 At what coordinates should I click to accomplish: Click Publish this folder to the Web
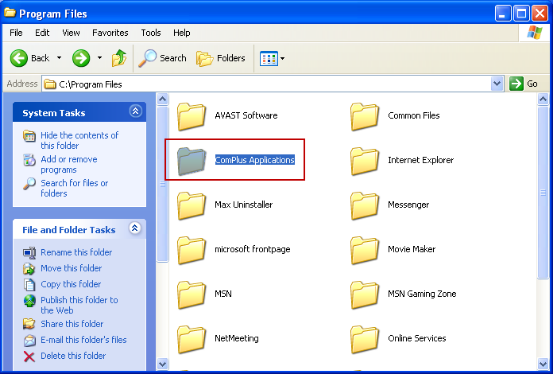[x=79, y=305]
